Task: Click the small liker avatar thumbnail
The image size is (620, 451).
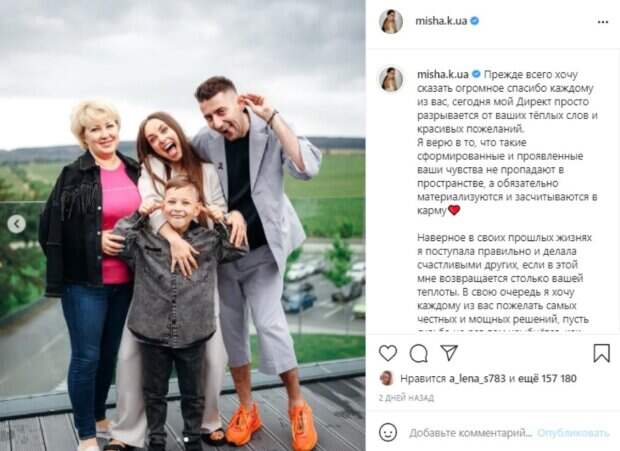Action: click(x=386, y=378)
